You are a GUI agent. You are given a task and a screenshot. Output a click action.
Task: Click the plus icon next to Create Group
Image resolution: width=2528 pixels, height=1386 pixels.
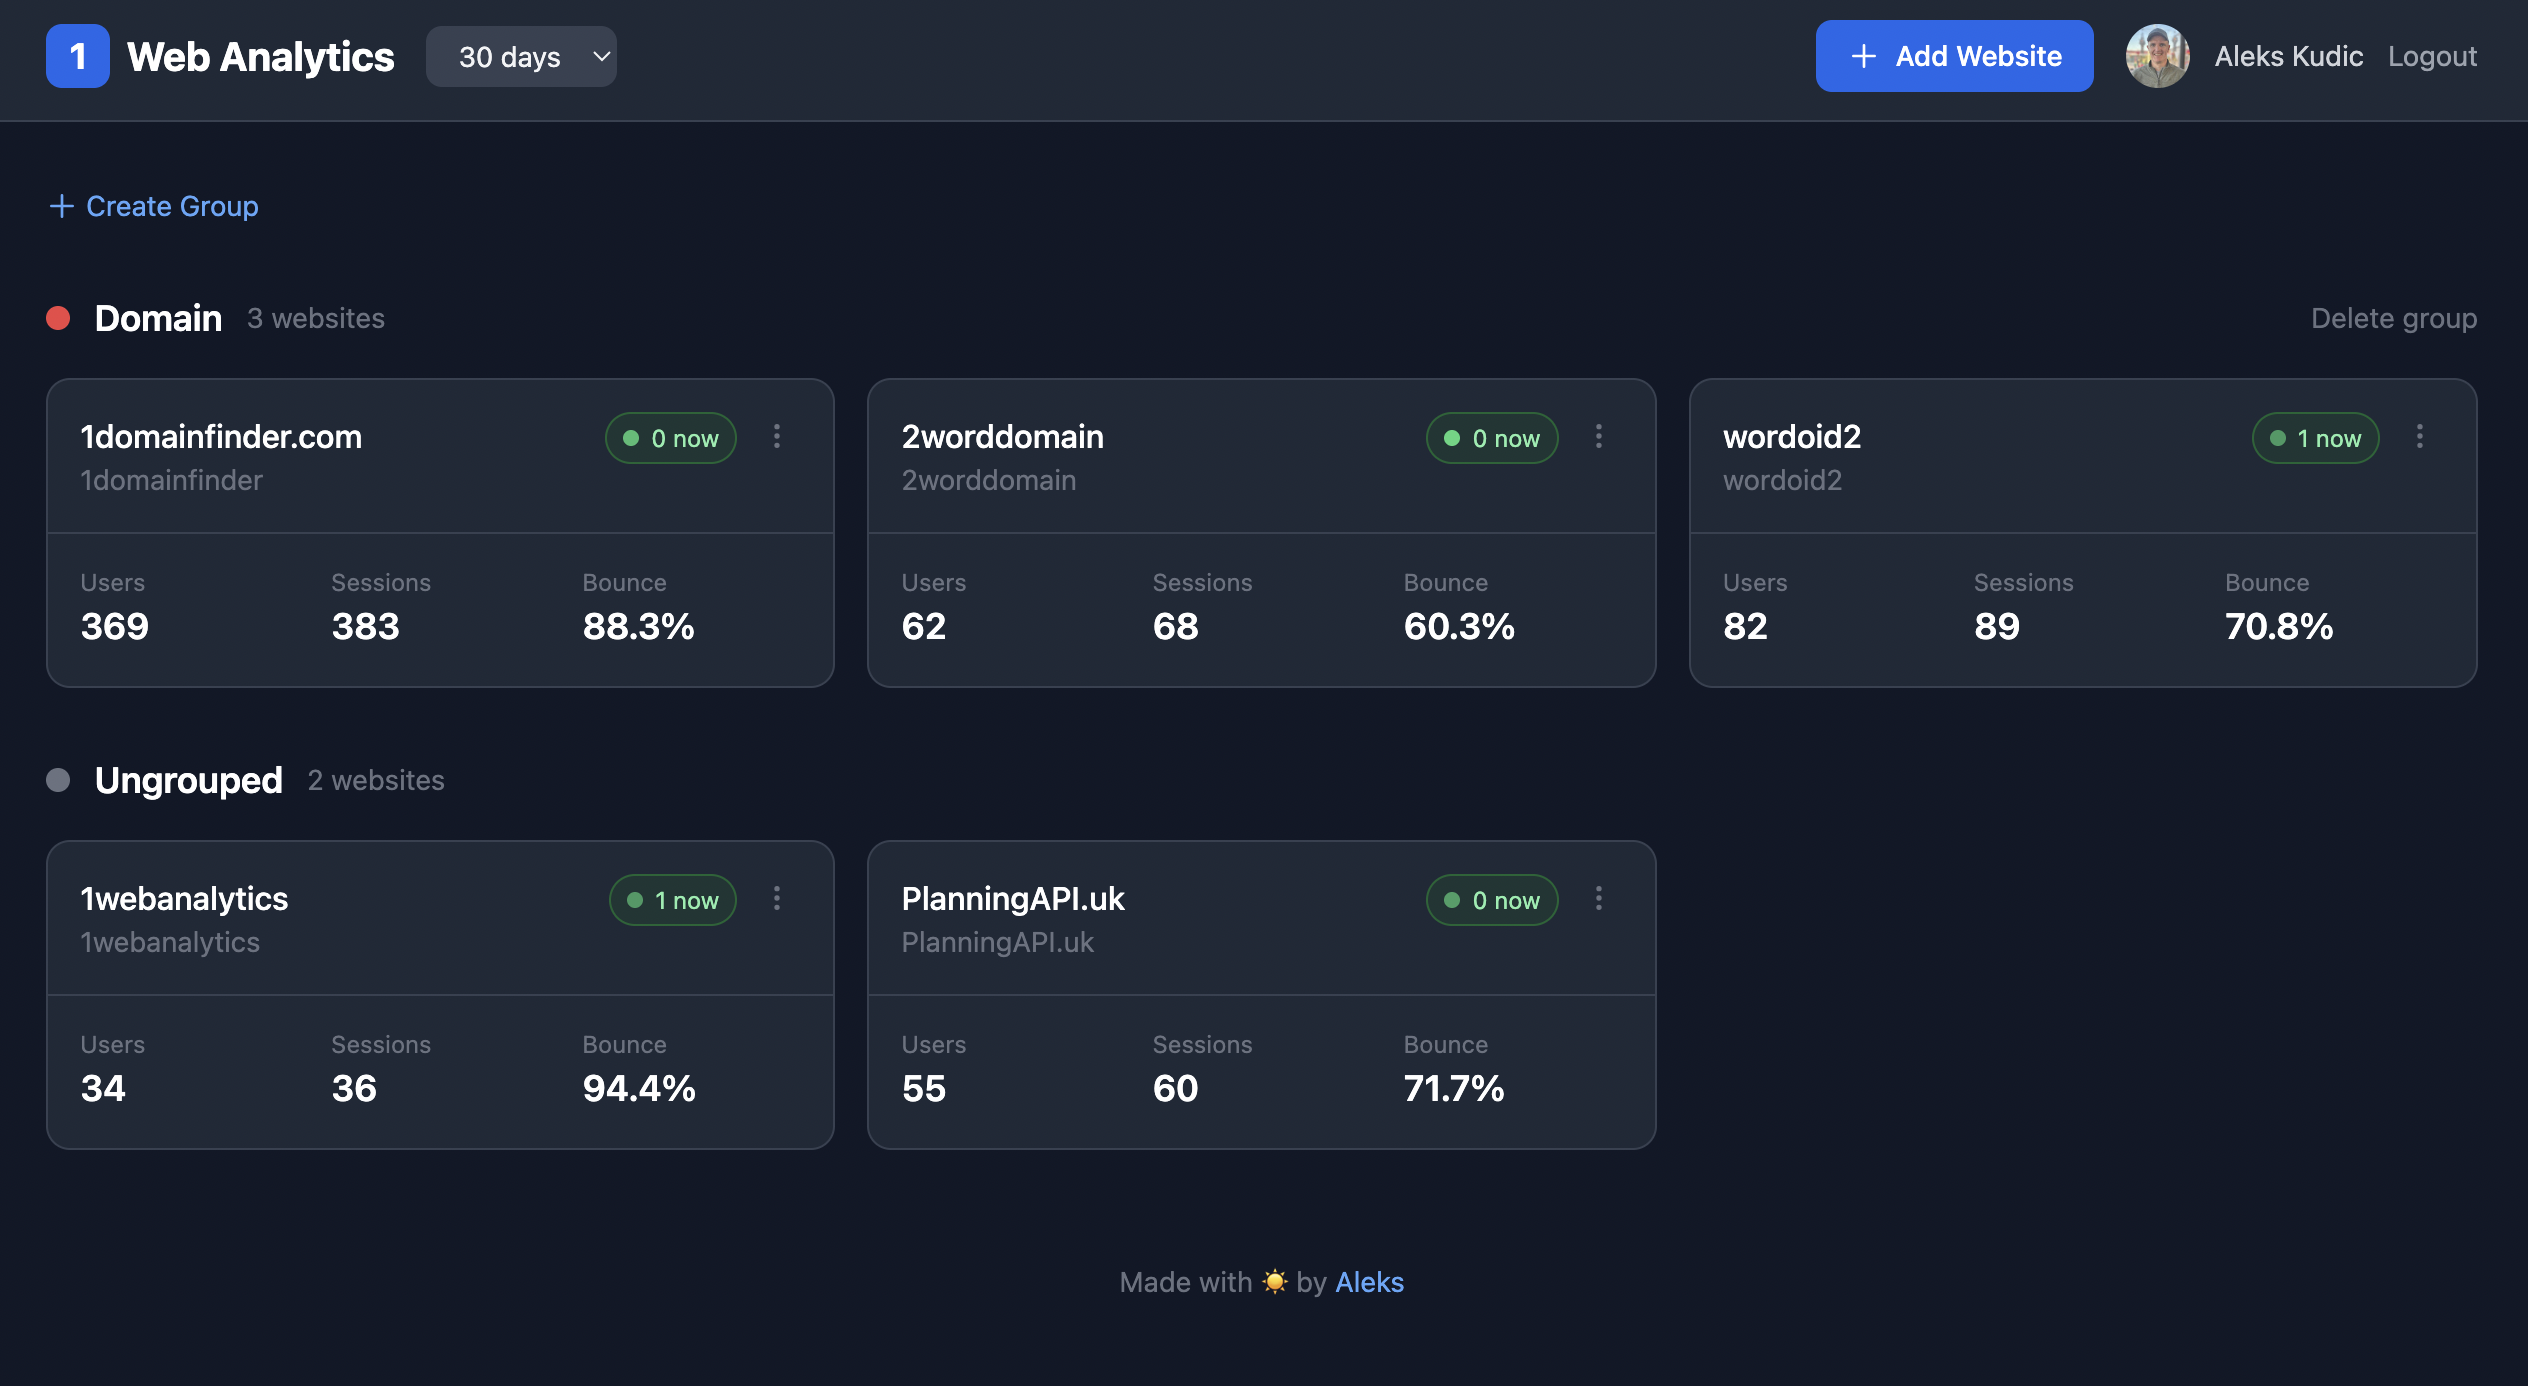coord(62,206)
